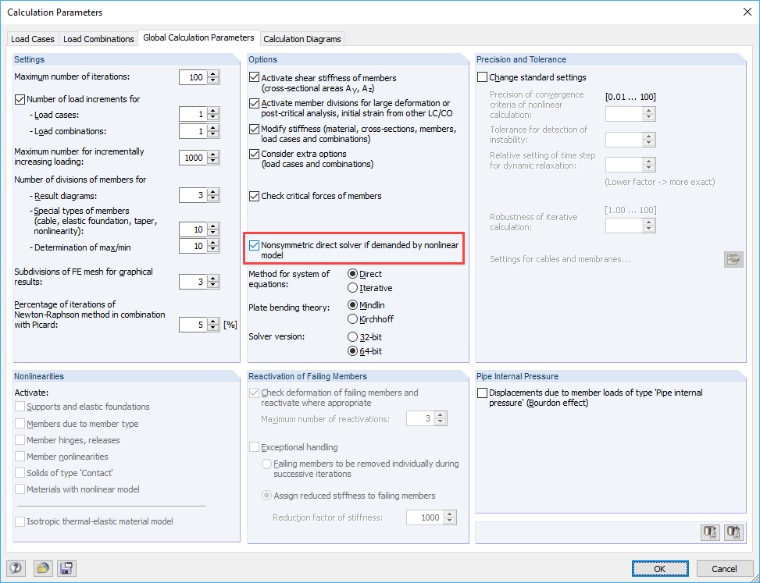Toggle Consider extra options checkbox
This screenshot has height=583, width=760.
click(254, 154)
